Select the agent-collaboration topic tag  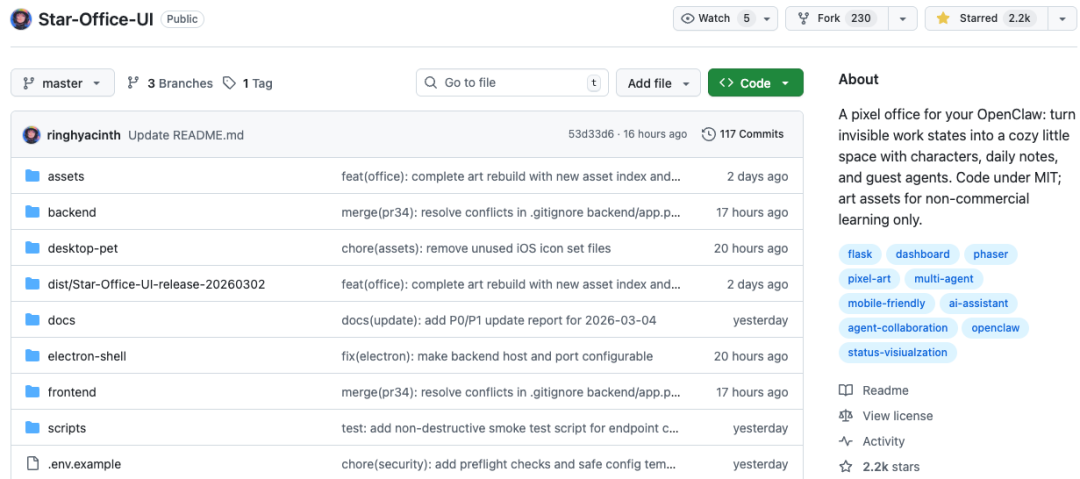coord(897,328)
